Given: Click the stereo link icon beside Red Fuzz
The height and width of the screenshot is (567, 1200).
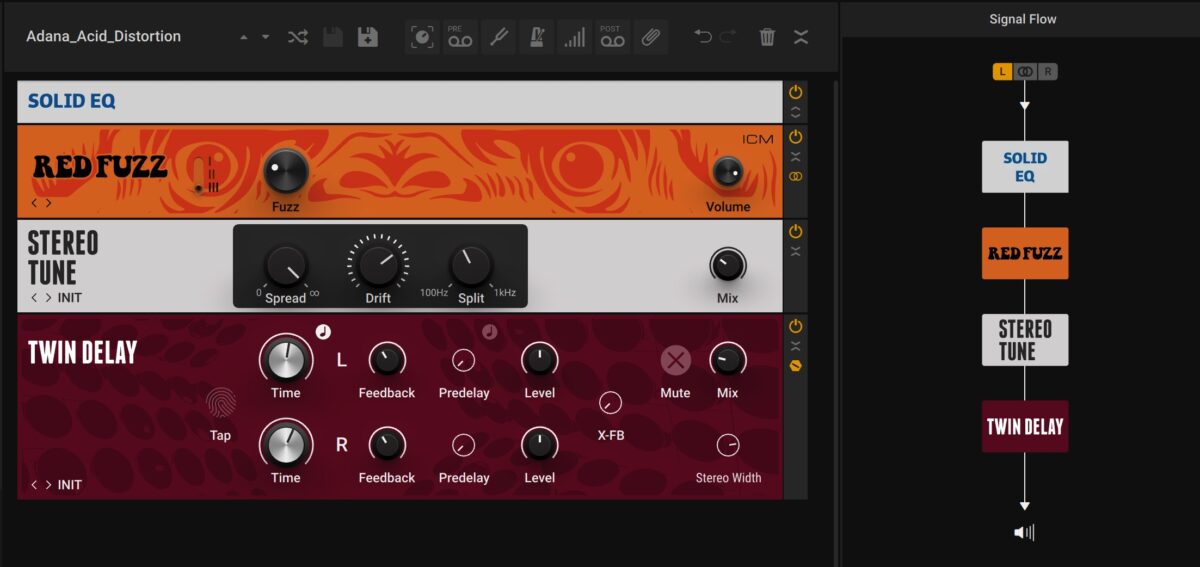Looking at the screenshot, I should tap(796, 177).
